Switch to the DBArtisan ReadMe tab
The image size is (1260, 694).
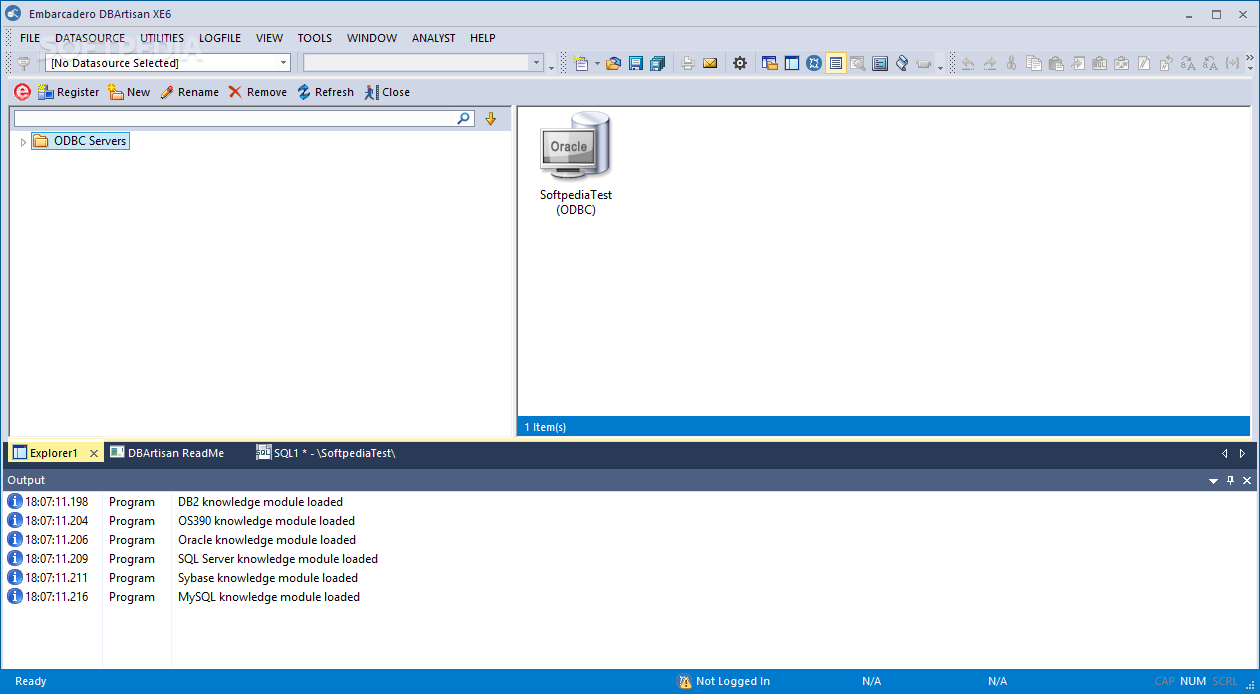pos(167,453)
